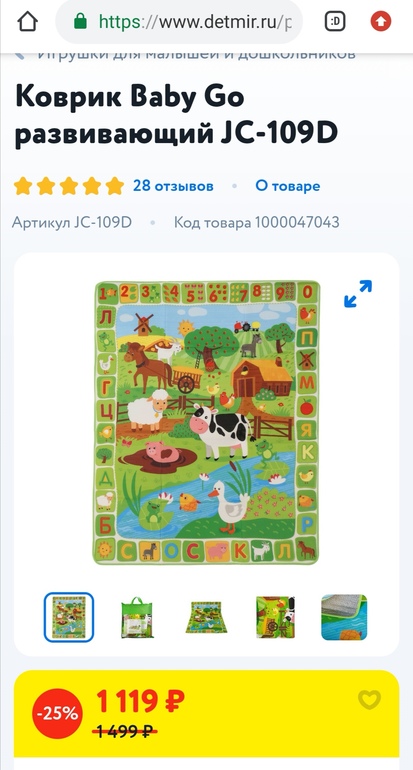This screenshot has width=413, height=770.
Task: Tap the main farm mat image
Action: tap(206, 422)
